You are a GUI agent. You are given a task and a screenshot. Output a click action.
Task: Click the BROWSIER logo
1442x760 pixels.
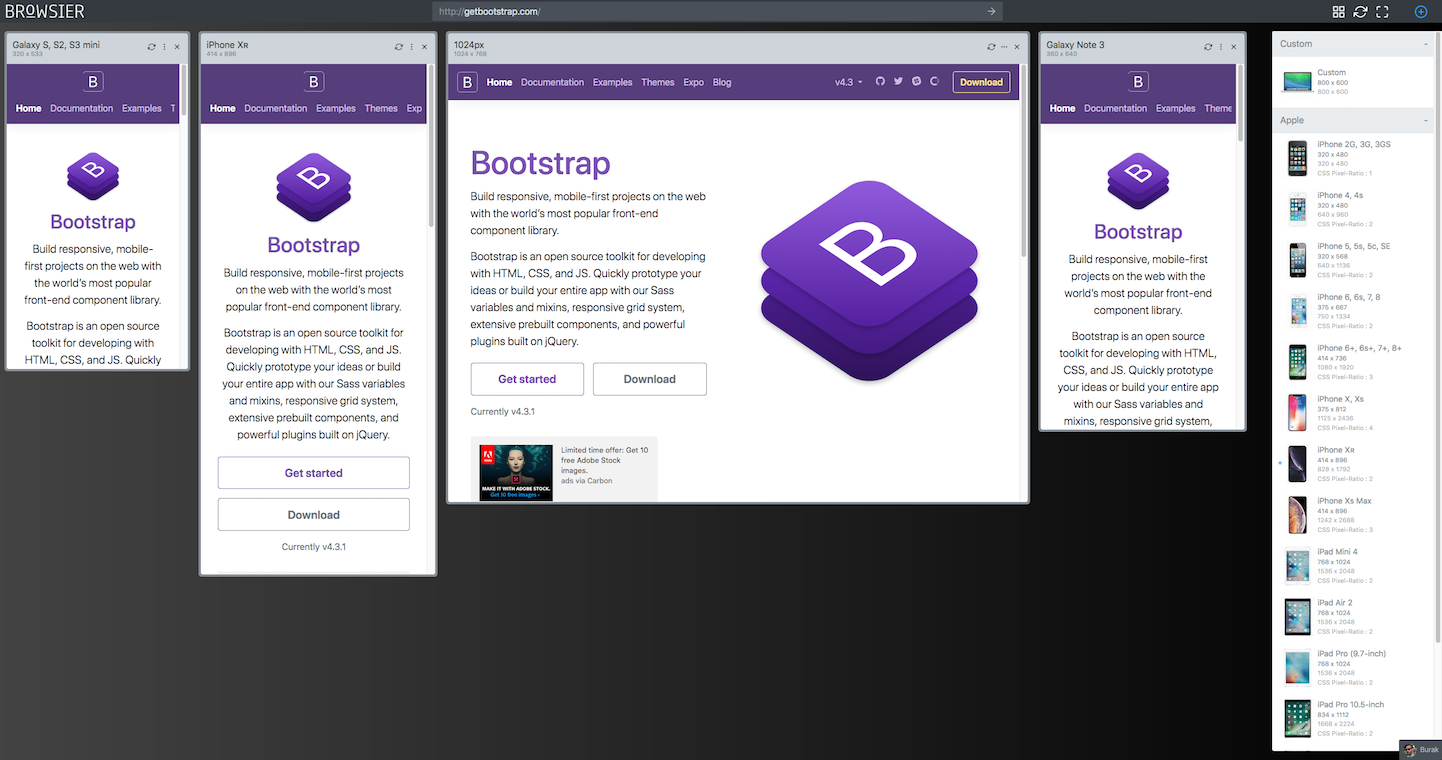[x=45, y=12]
